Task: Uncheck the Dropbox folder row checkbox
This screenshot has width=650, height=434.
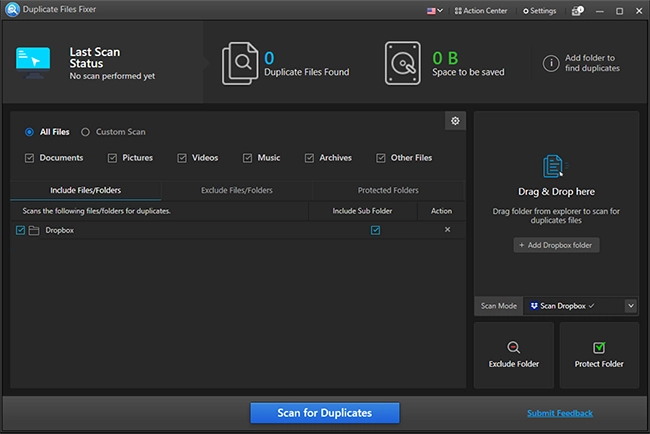Action: pos(20,230)
